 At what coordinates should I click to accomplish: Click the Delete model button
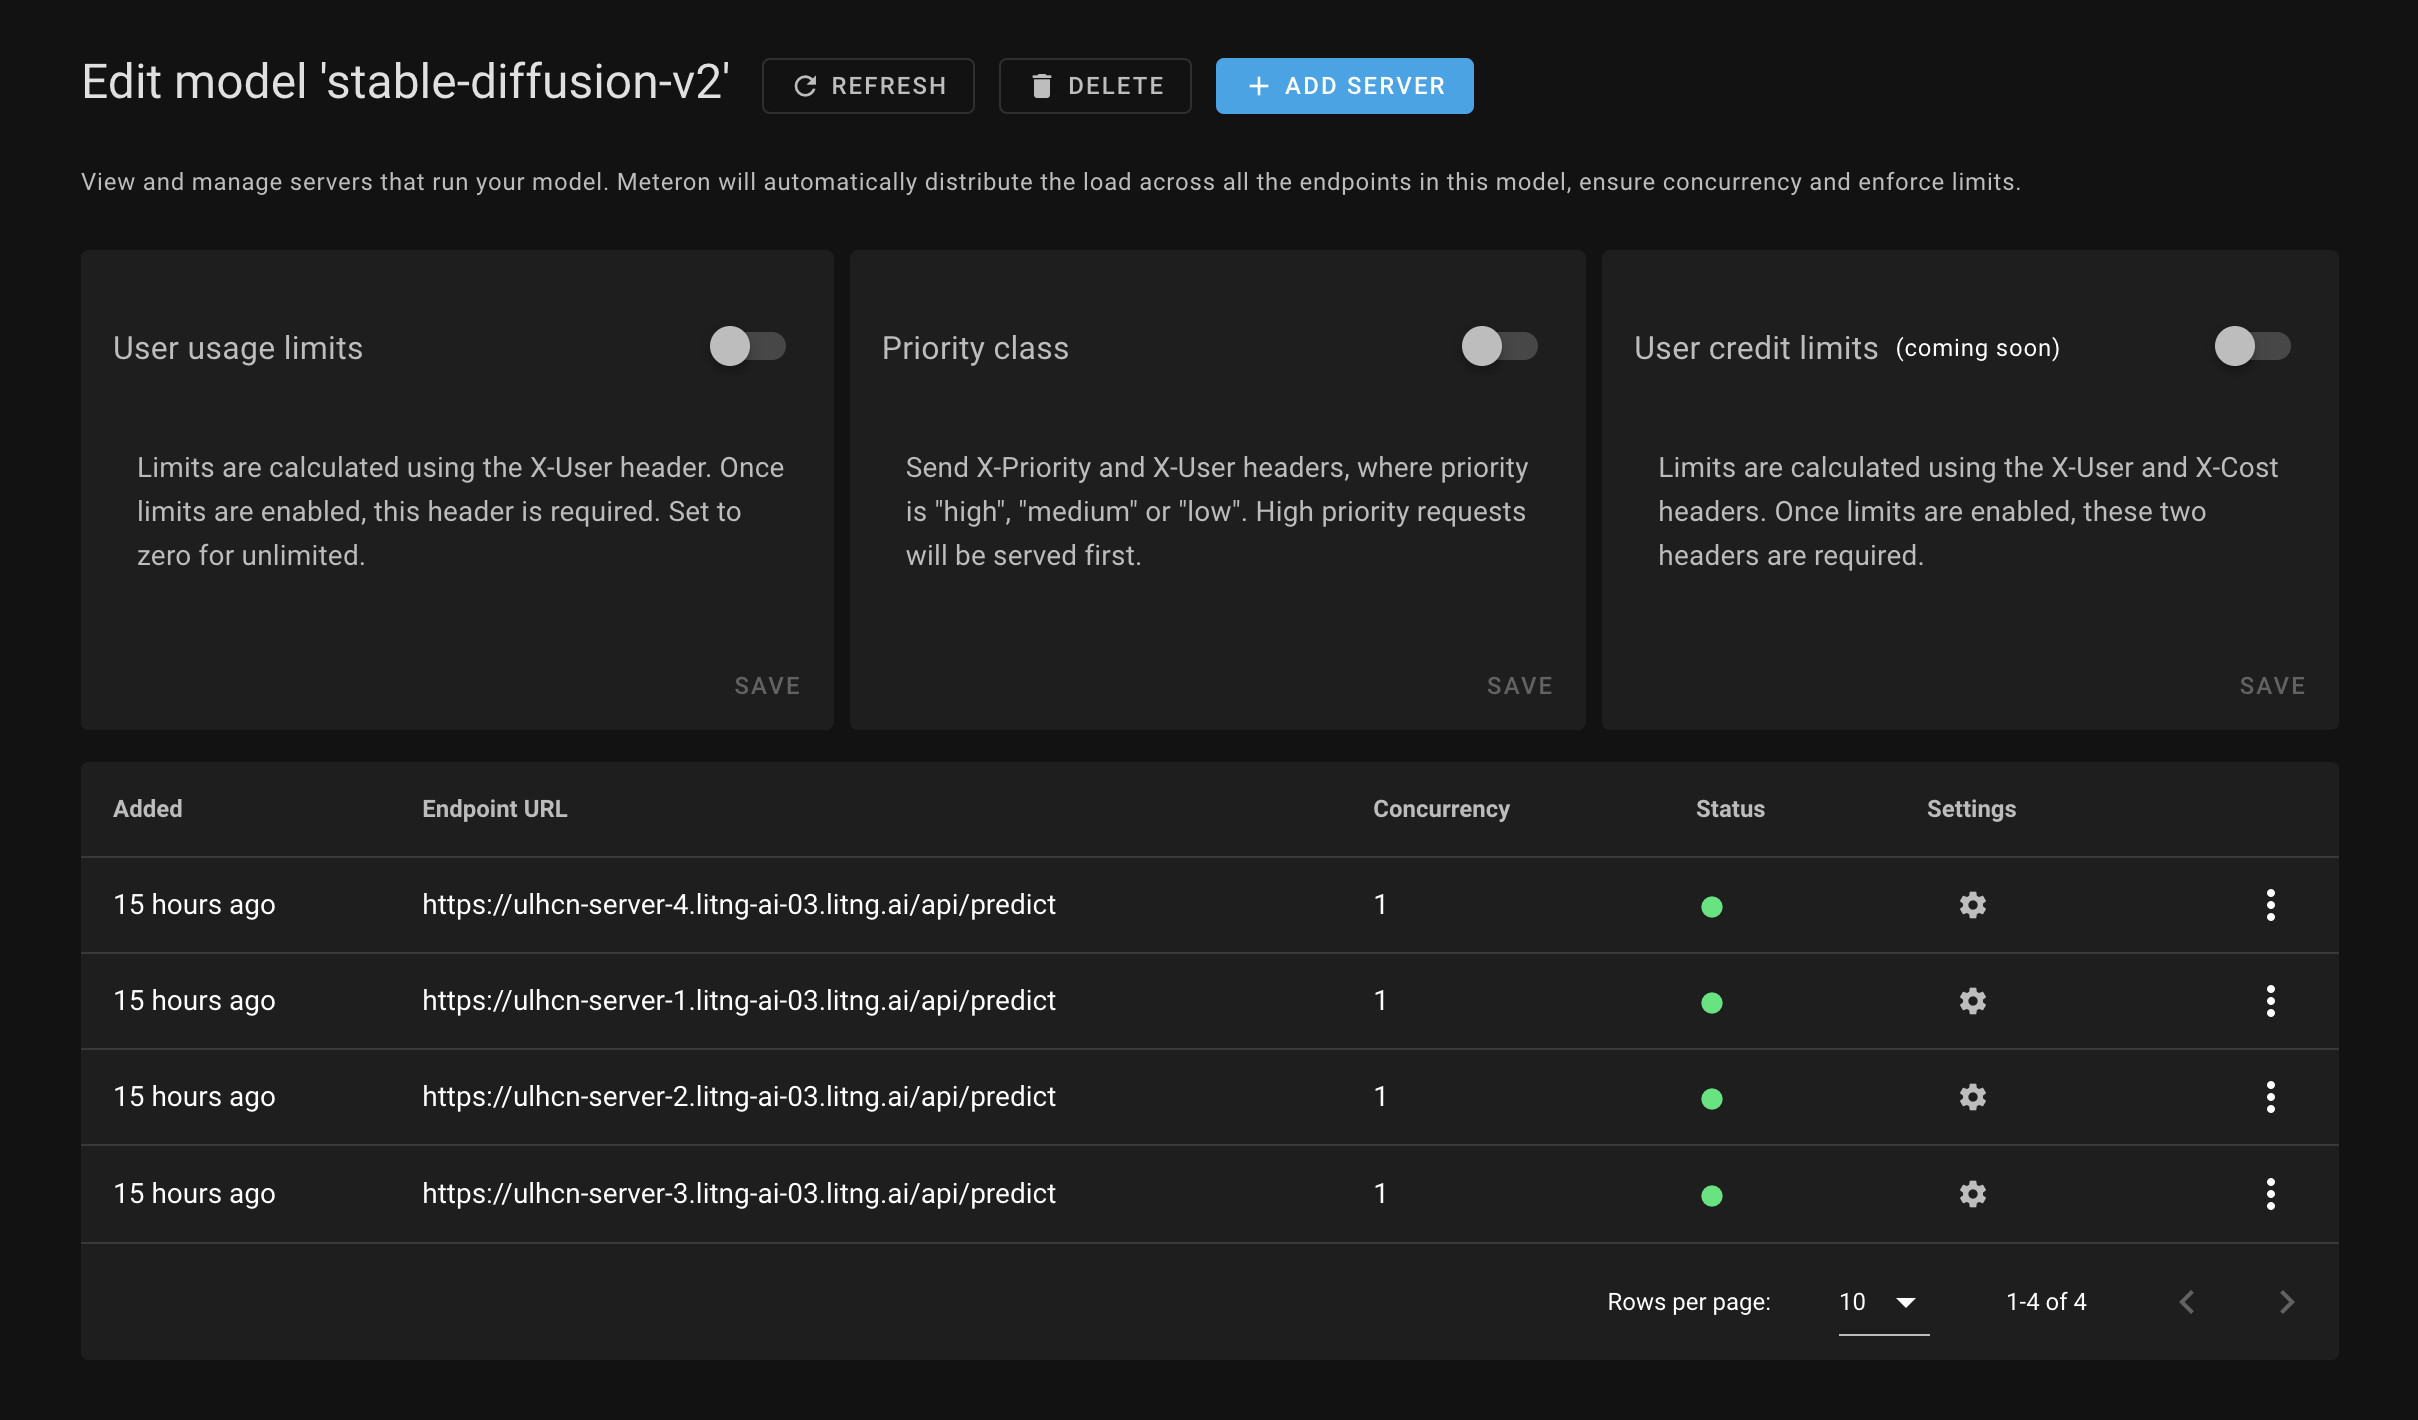[1095, 86]
